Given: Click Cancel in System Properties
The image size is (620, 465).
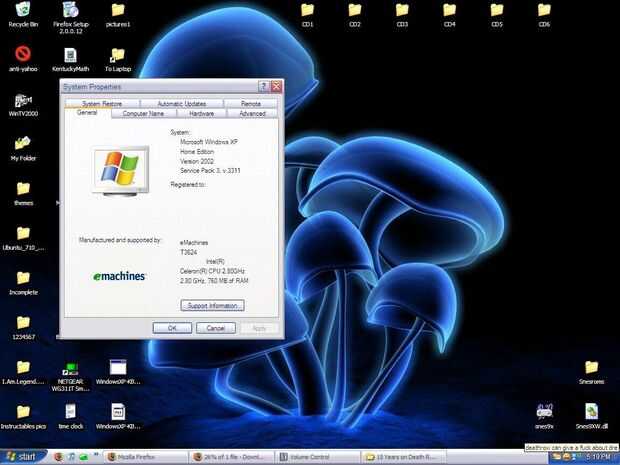Looking at the screenshot, I should click(x=215, y=328).
